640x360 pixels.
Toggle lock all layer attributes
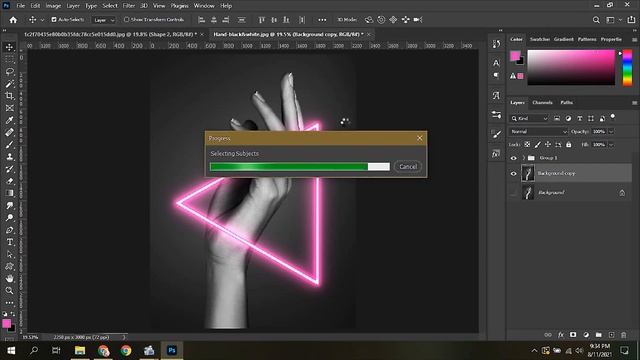pos(569,144)
